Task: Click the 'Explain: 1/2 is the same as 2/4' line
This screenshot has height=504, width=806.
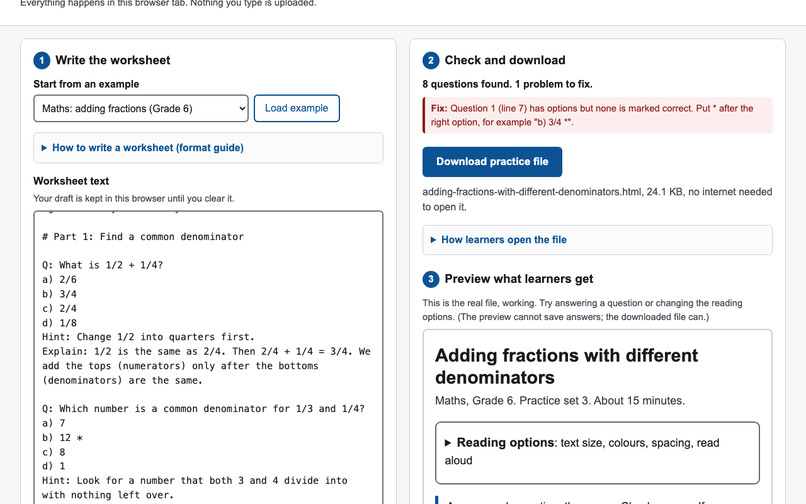Action: point(206,366)
